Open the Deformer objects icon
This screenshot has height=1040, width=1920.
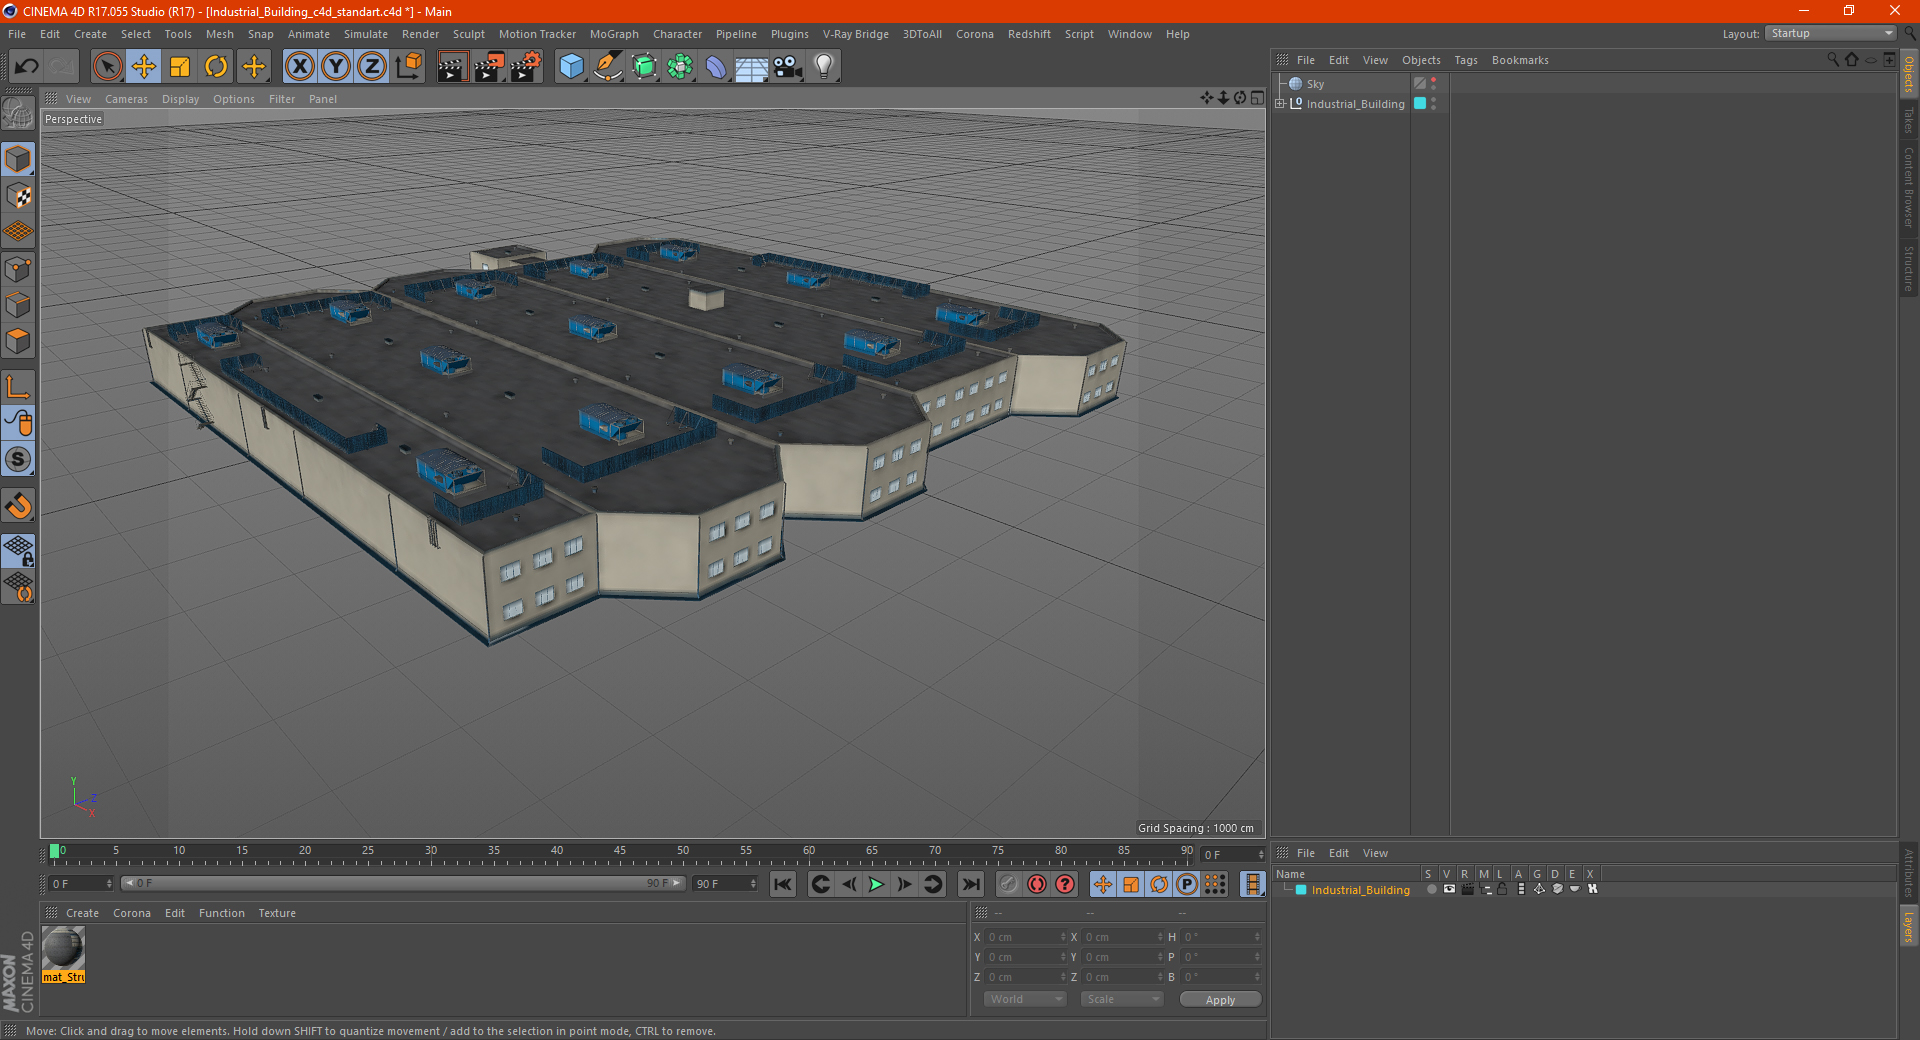tap(716, 67)
